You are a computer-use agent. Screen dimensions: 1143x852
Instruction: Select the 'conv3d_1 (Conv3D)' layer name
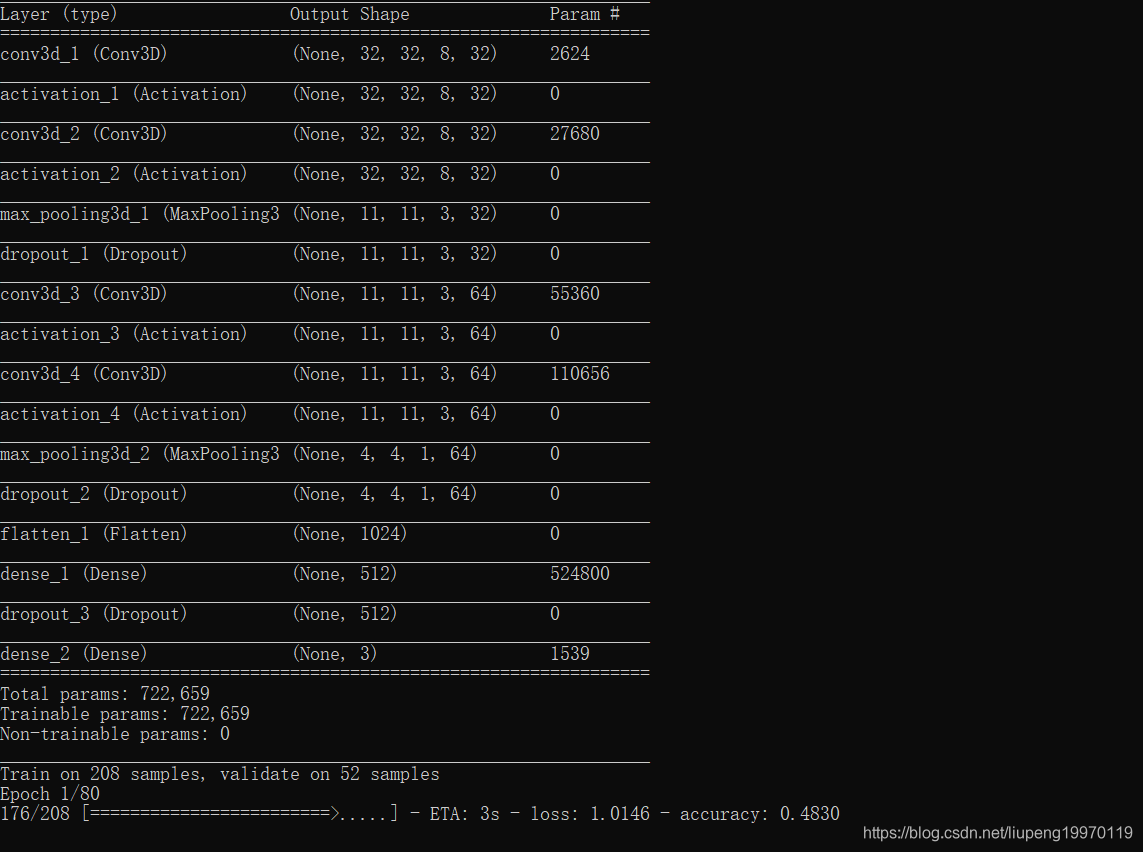(84, 54)
